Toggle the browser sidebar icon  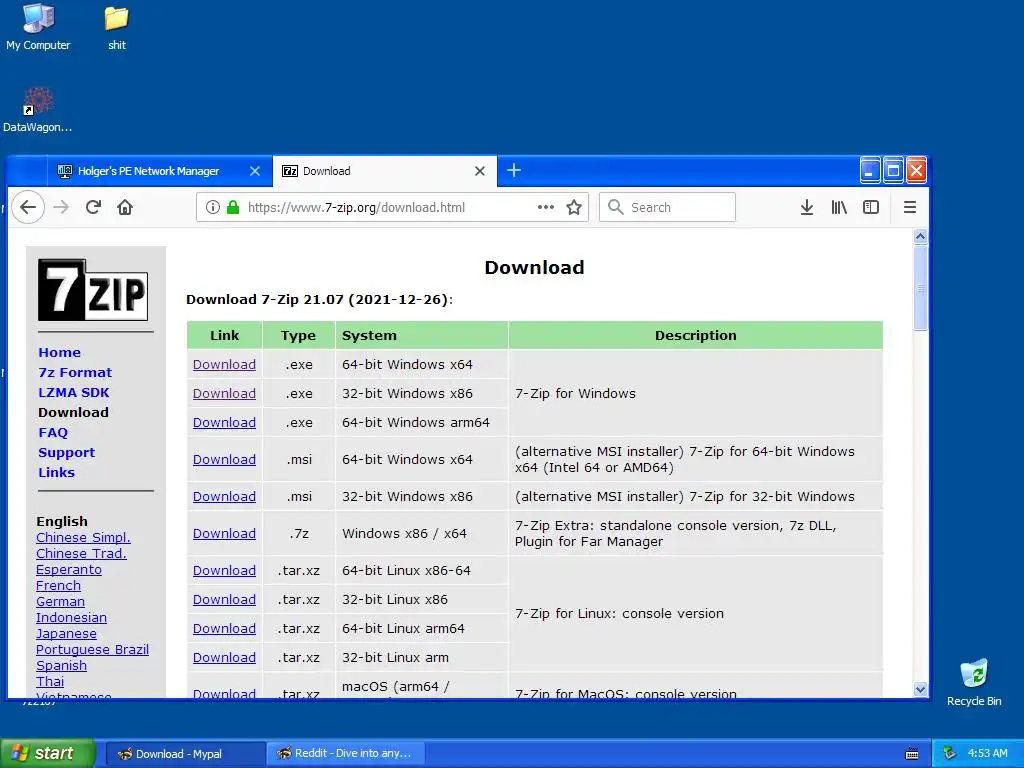[871, 207]
